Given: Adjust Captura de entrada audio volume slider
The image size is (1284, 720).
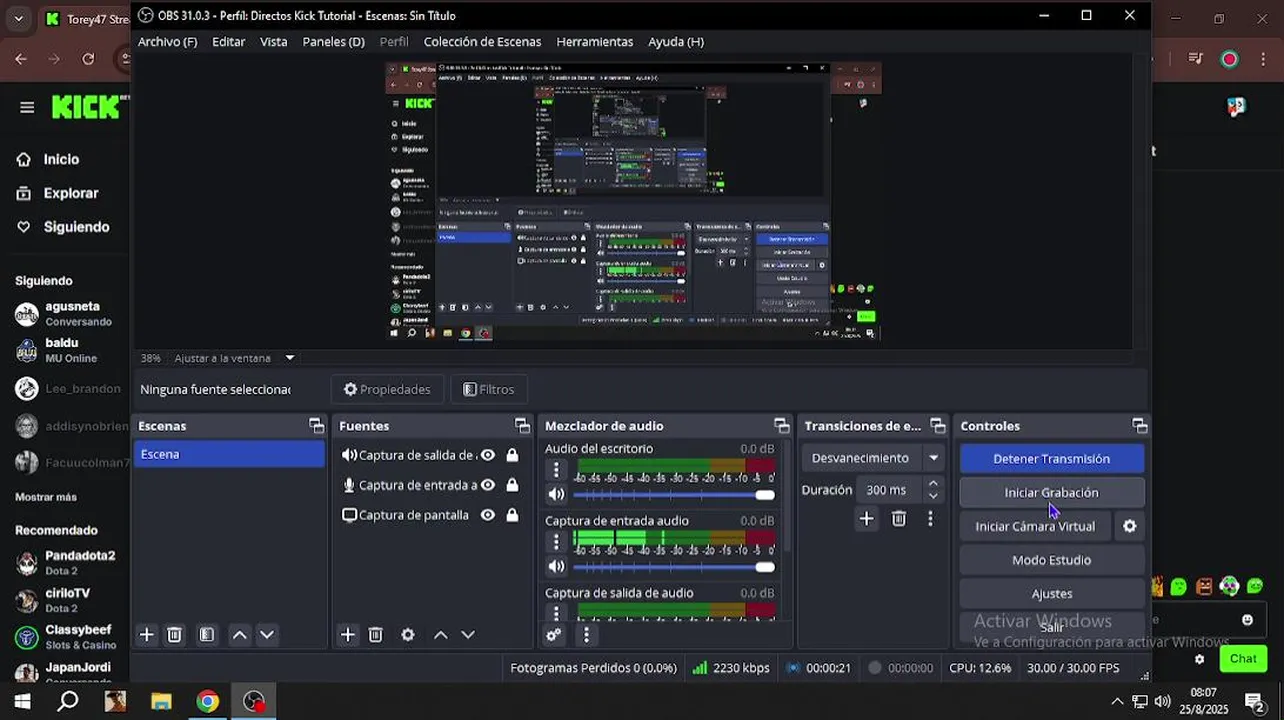Looking at the screenshot, I should pyautogui.click(x=673, y=567).
